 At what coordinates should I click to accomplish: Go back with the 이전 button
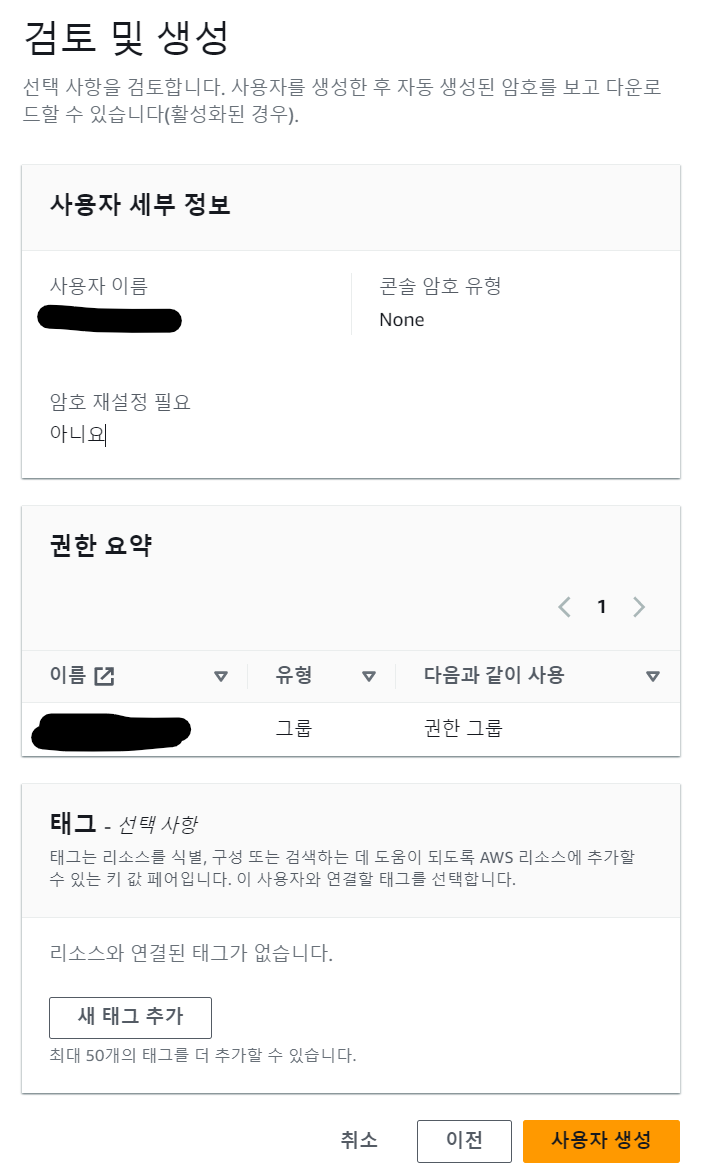(464, 1140)
